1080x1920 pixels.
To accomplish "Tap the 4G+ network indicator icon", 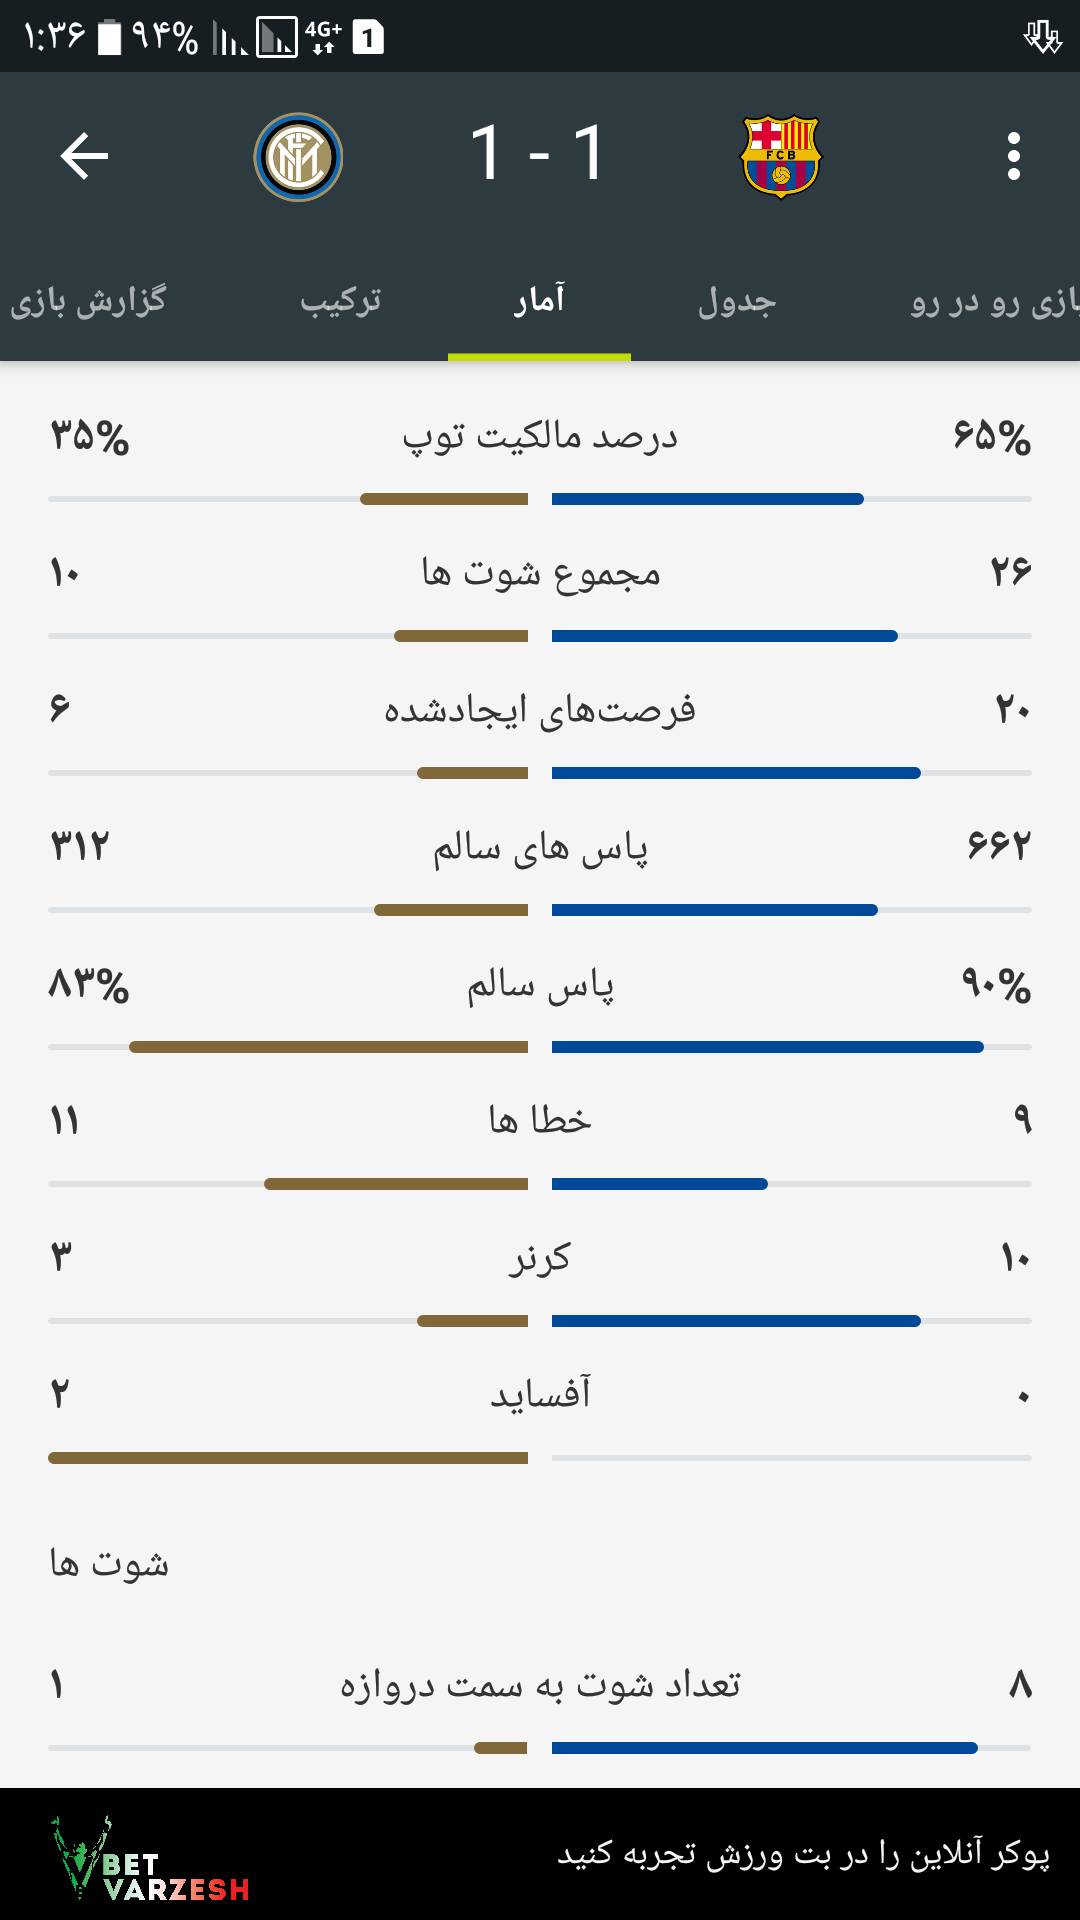I will click(x=323, y=38).
